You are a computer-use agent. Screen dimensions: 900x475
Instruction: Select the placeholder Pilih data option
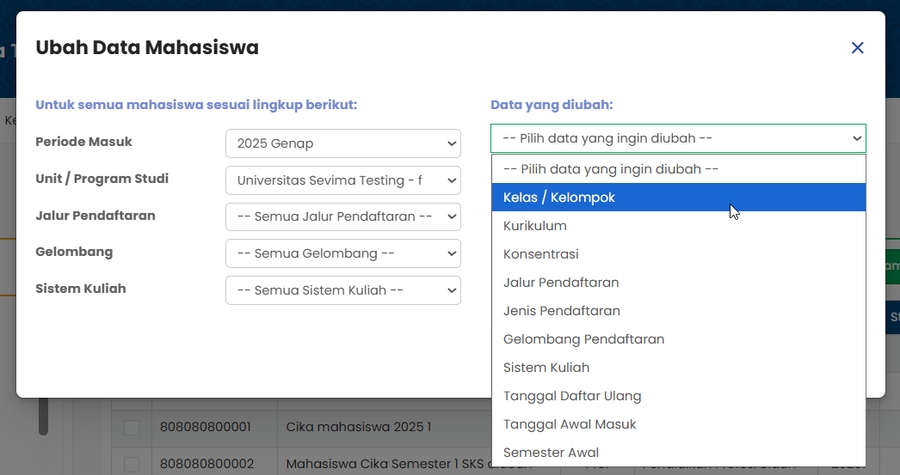(x=678, y=169)
